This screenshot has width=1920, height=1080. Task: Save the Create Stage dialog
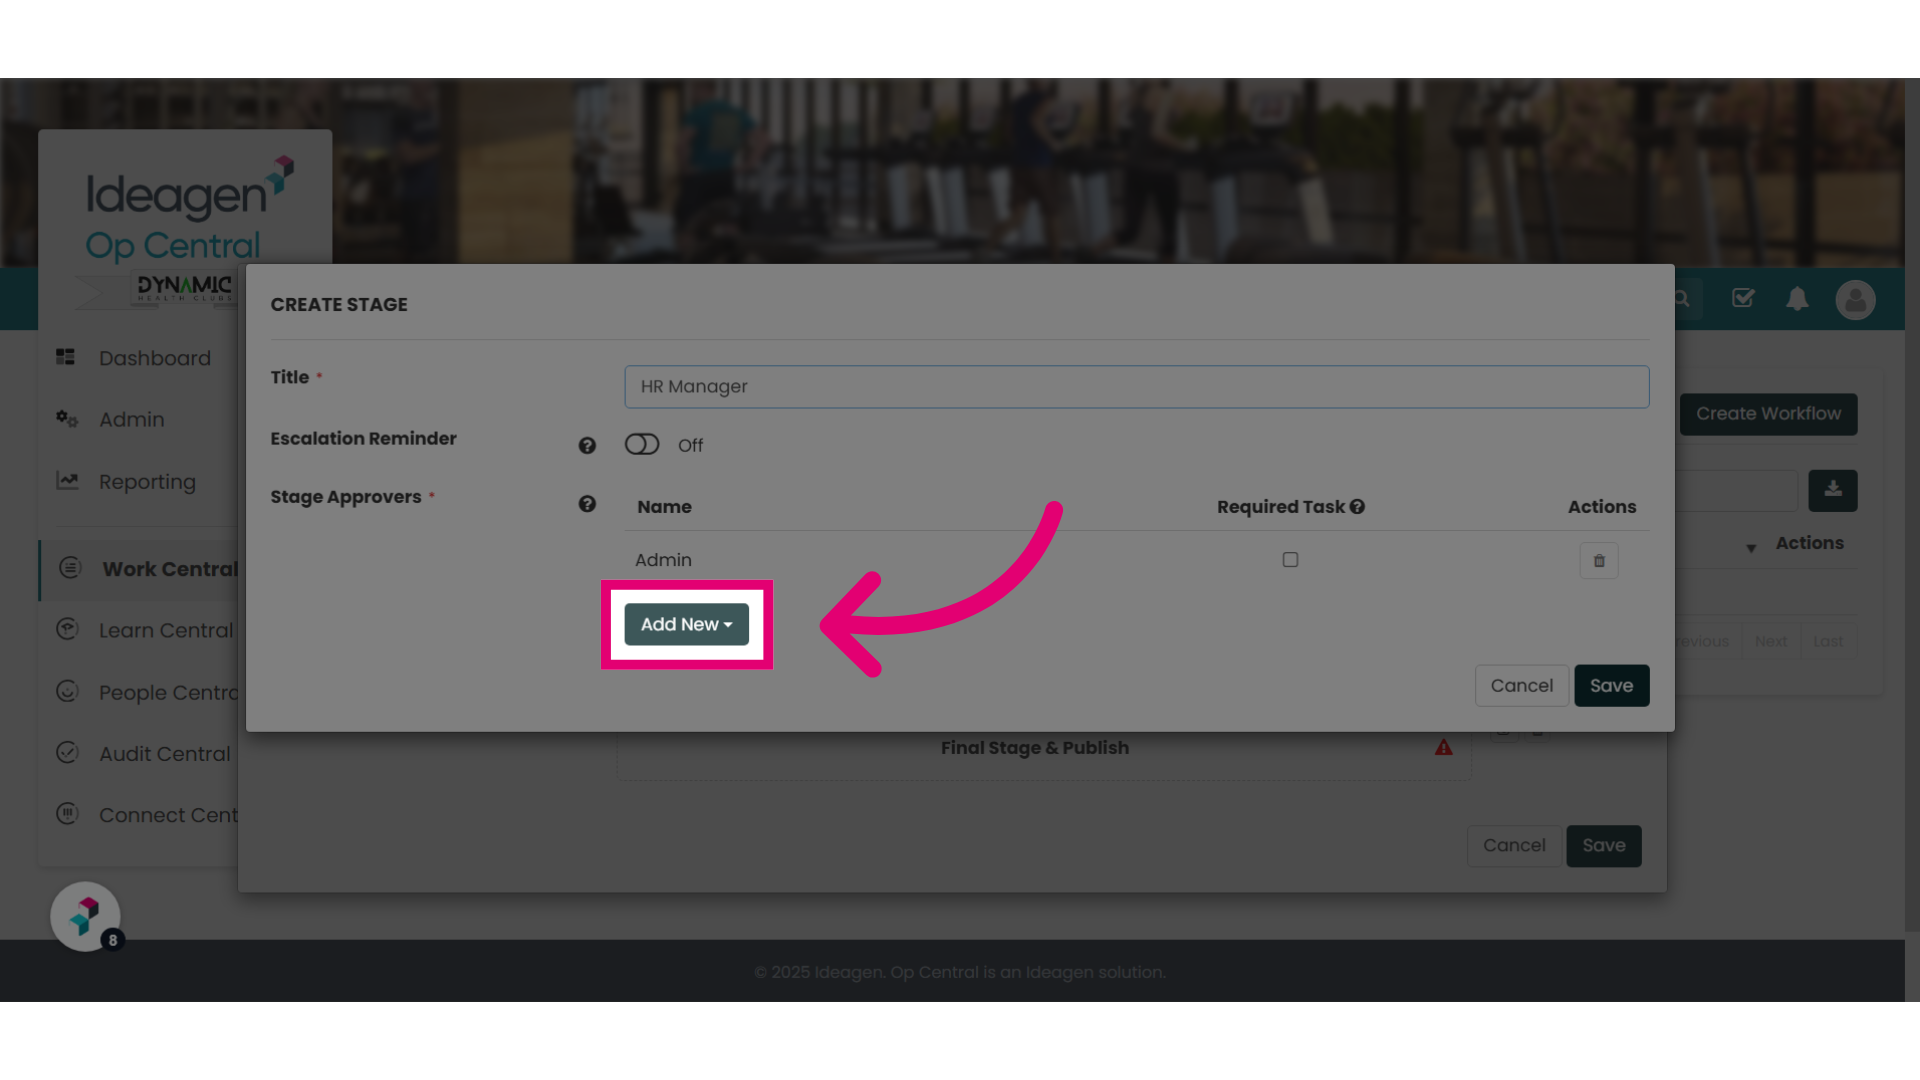1611,686
